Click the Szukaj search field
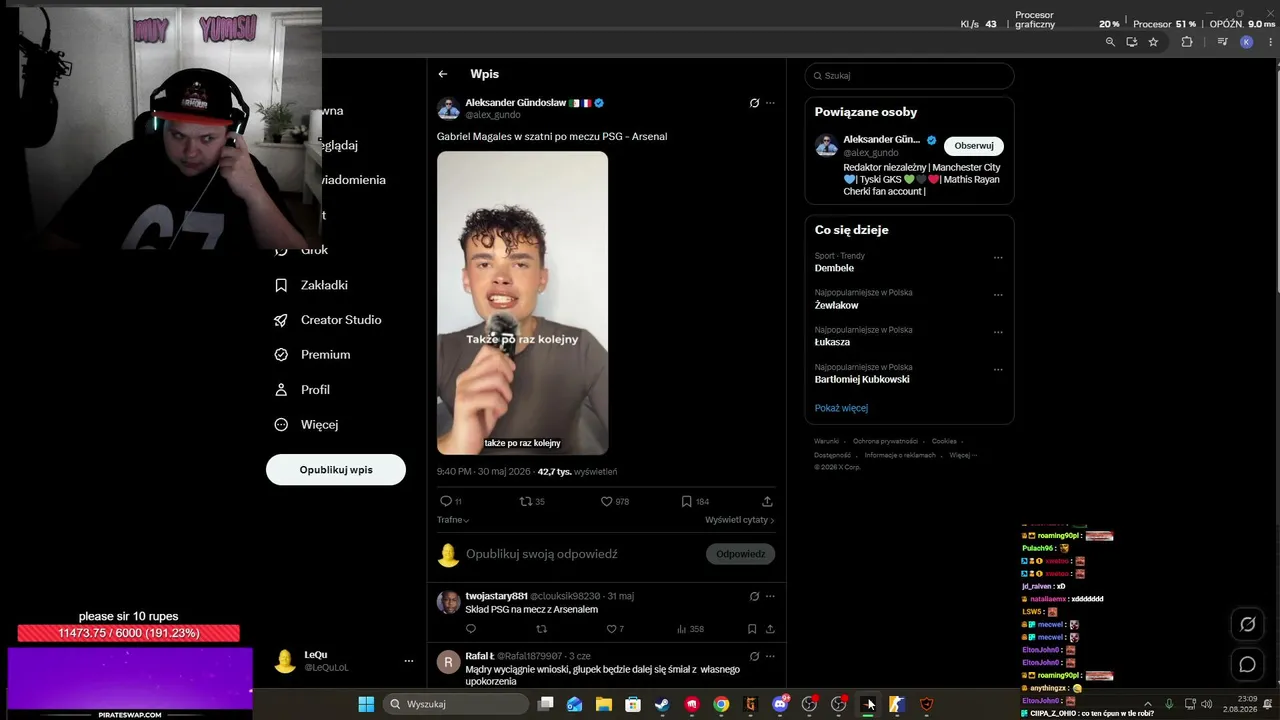This screenshot has height=720, width=1280. [910, 76]
